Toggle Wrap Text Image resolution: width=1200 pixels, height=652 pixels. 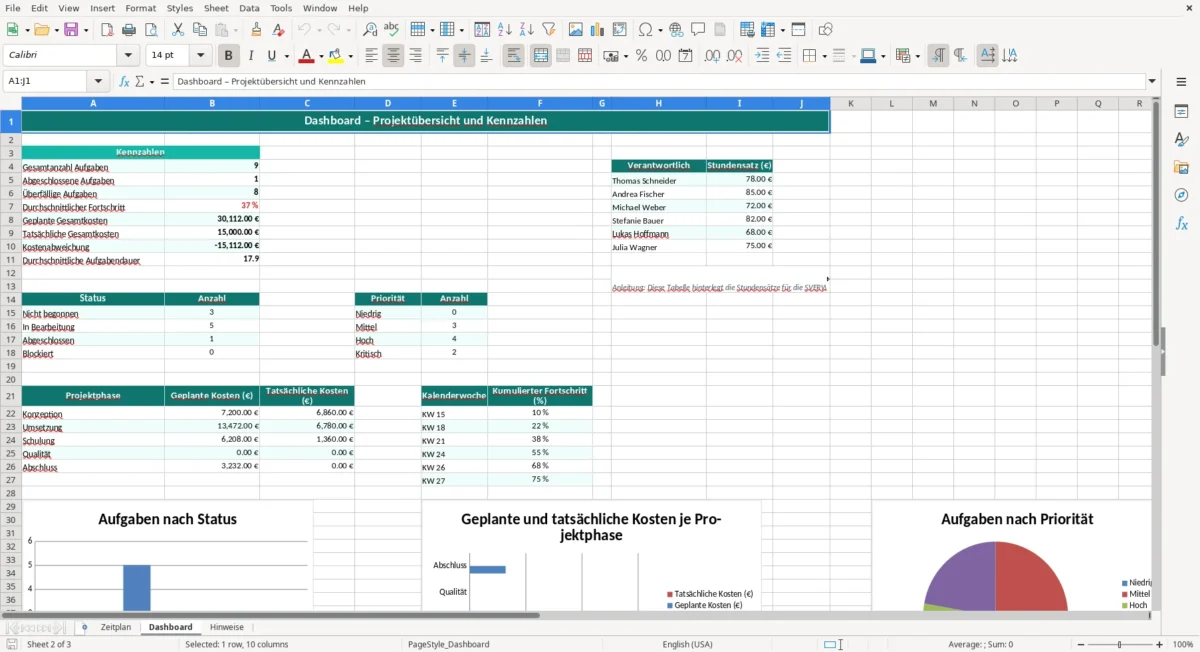pyautogui.click(x=514, y=56)
